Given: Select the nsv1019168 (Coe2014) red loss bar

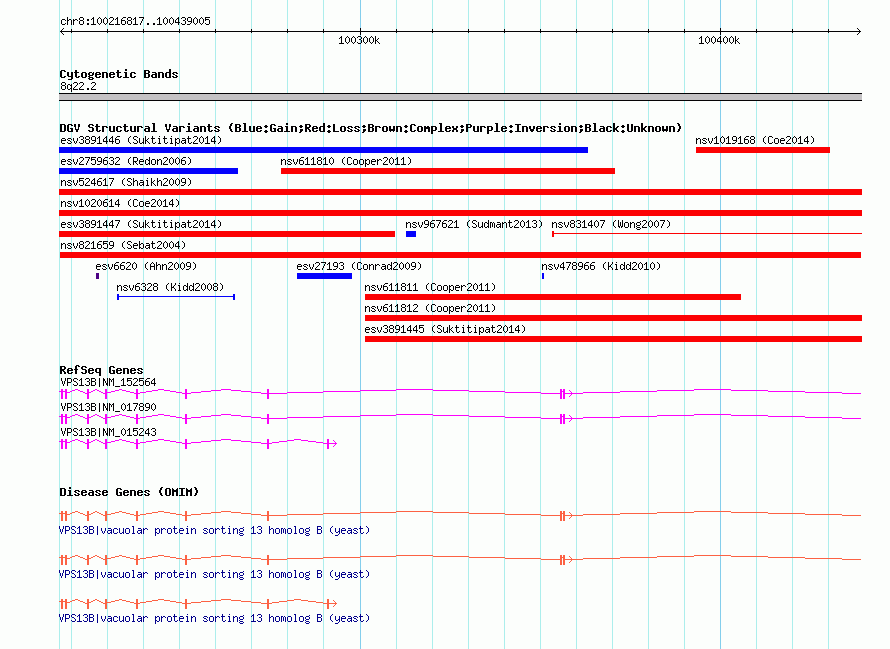Looking at the screenshot, I should [763, 150].
